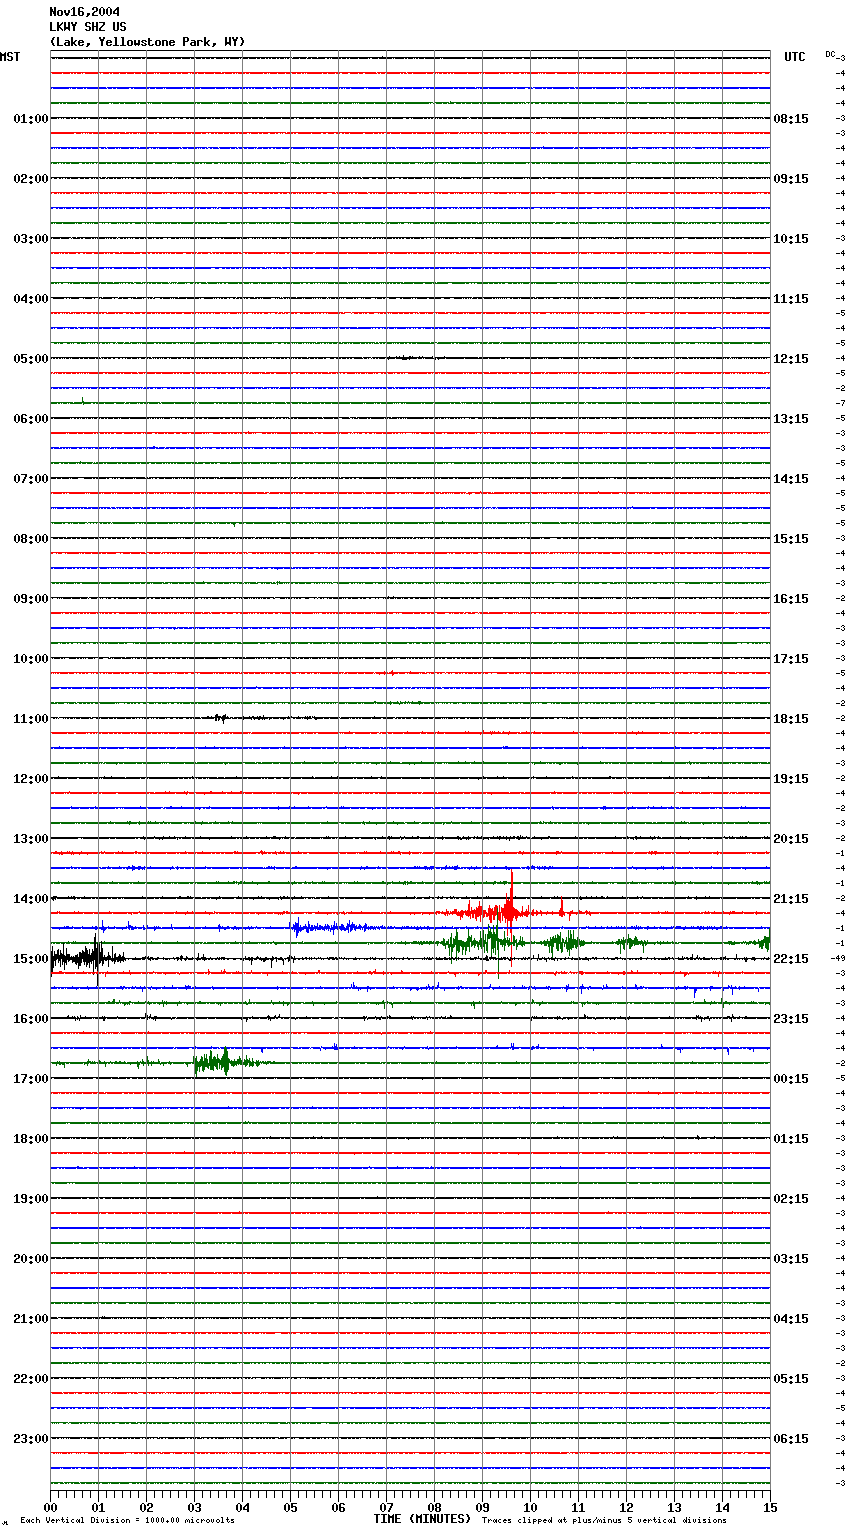Select the station code LKWY SHZ US
The width and height of the screenshot is (850, 1534).
pos(88,27)
